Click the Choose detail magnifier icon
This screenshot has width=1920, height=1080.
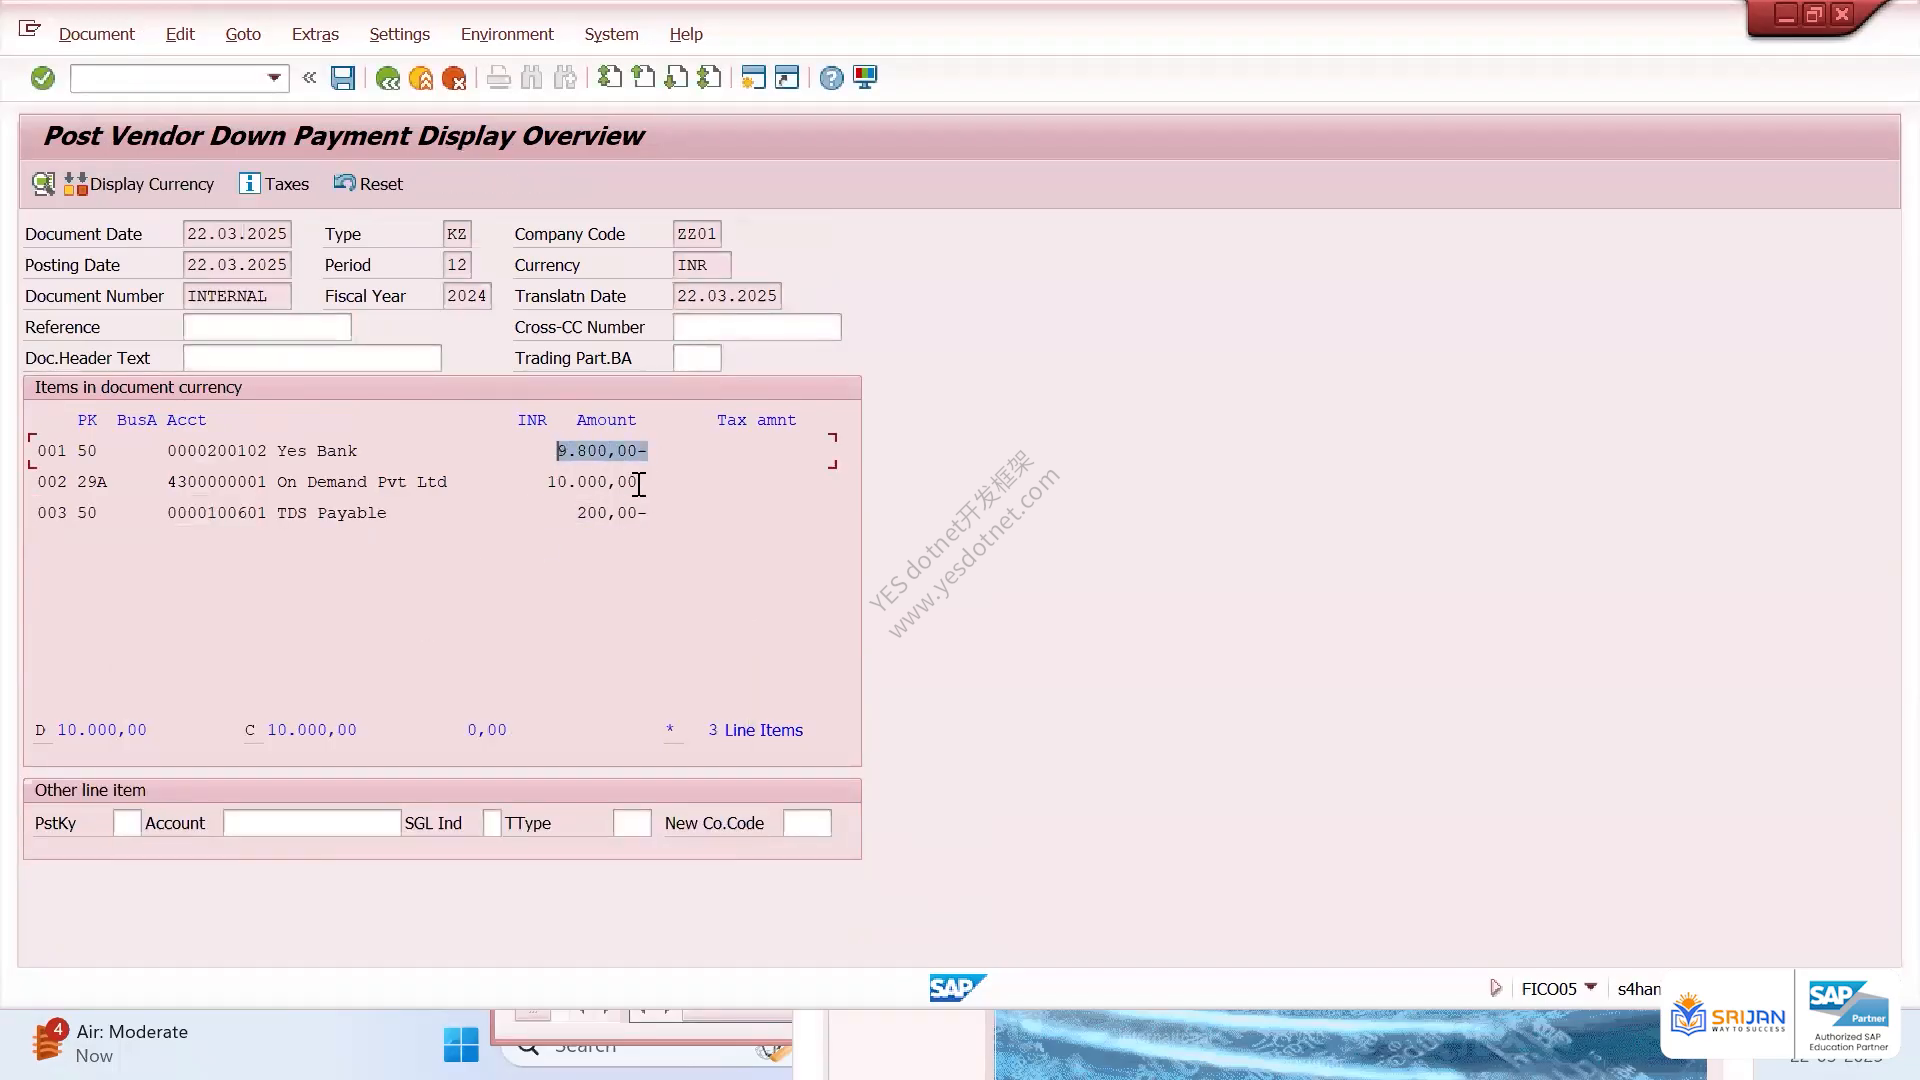point(43,184)
